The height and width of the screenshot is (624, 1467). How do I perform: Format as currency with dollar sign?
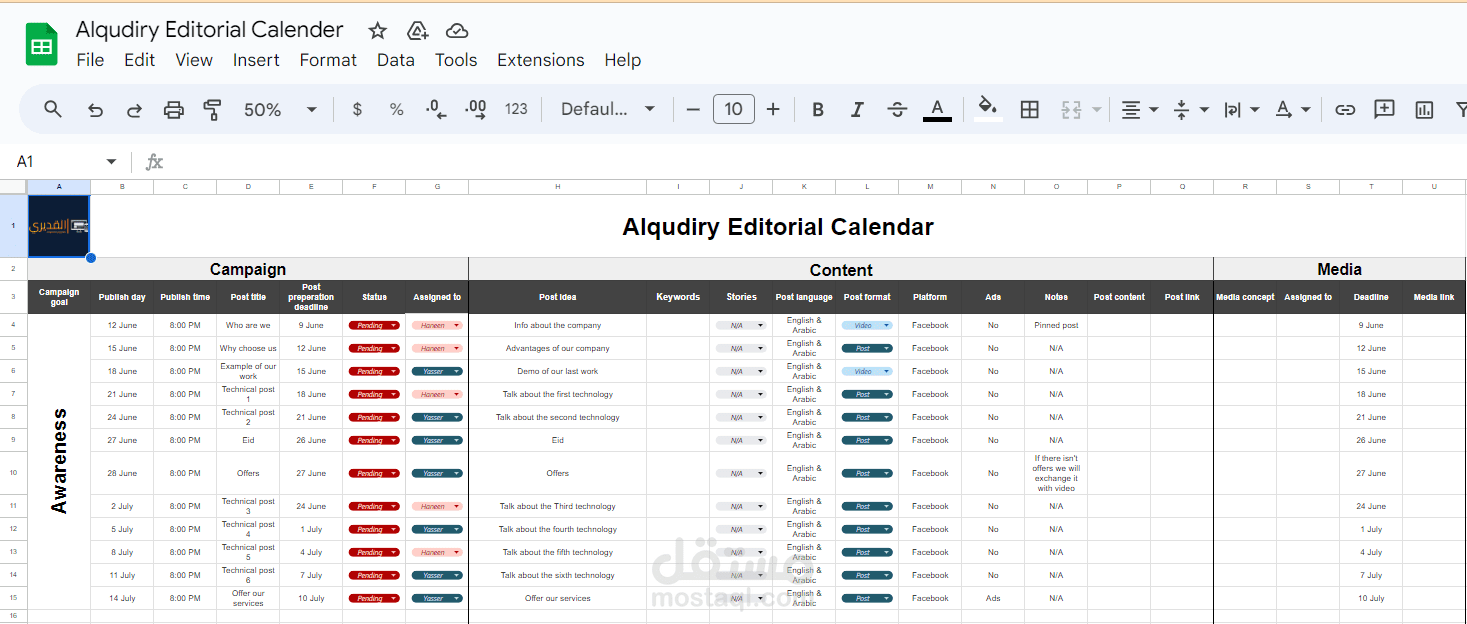[x=357, y=110]
